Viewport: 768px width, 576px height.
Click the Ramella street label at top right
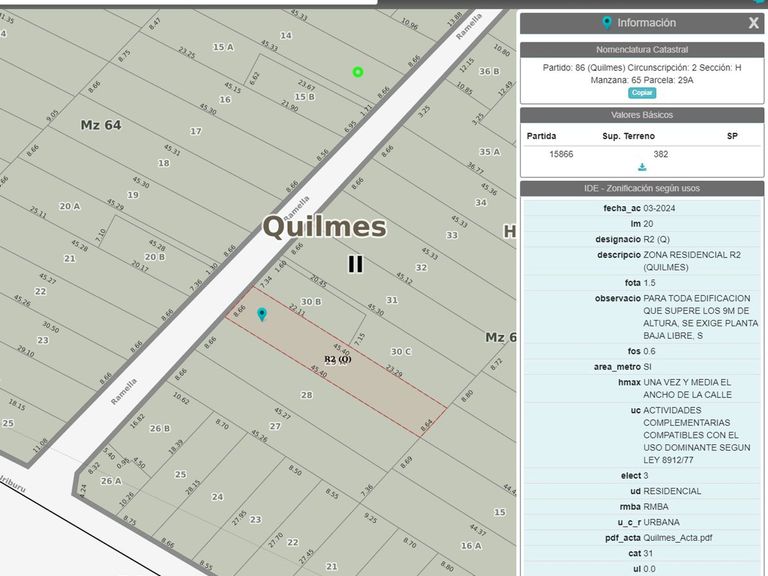coord(469,26)
